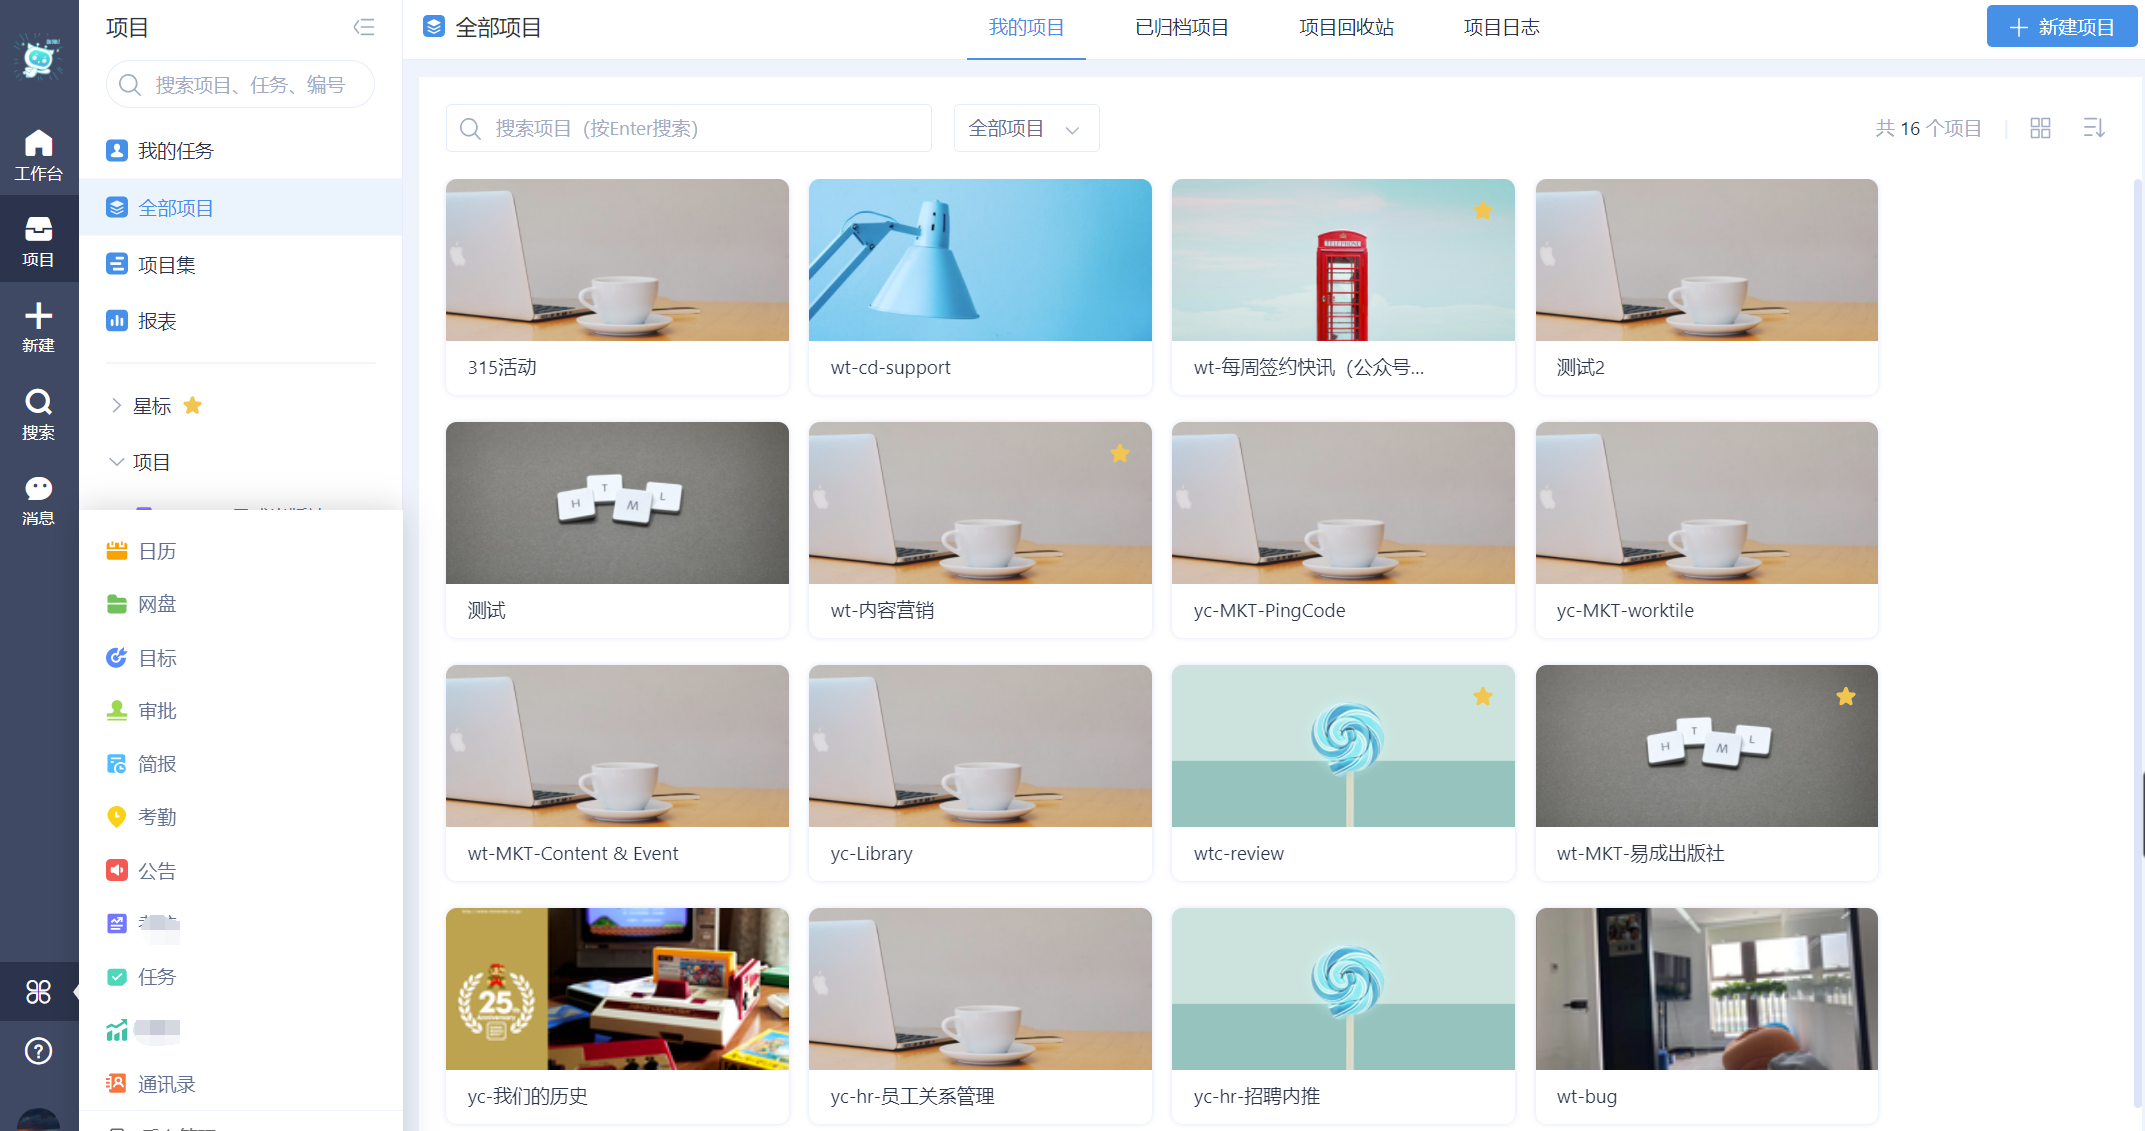
Task: Click the 新建项目 button
Action: 2061,27
